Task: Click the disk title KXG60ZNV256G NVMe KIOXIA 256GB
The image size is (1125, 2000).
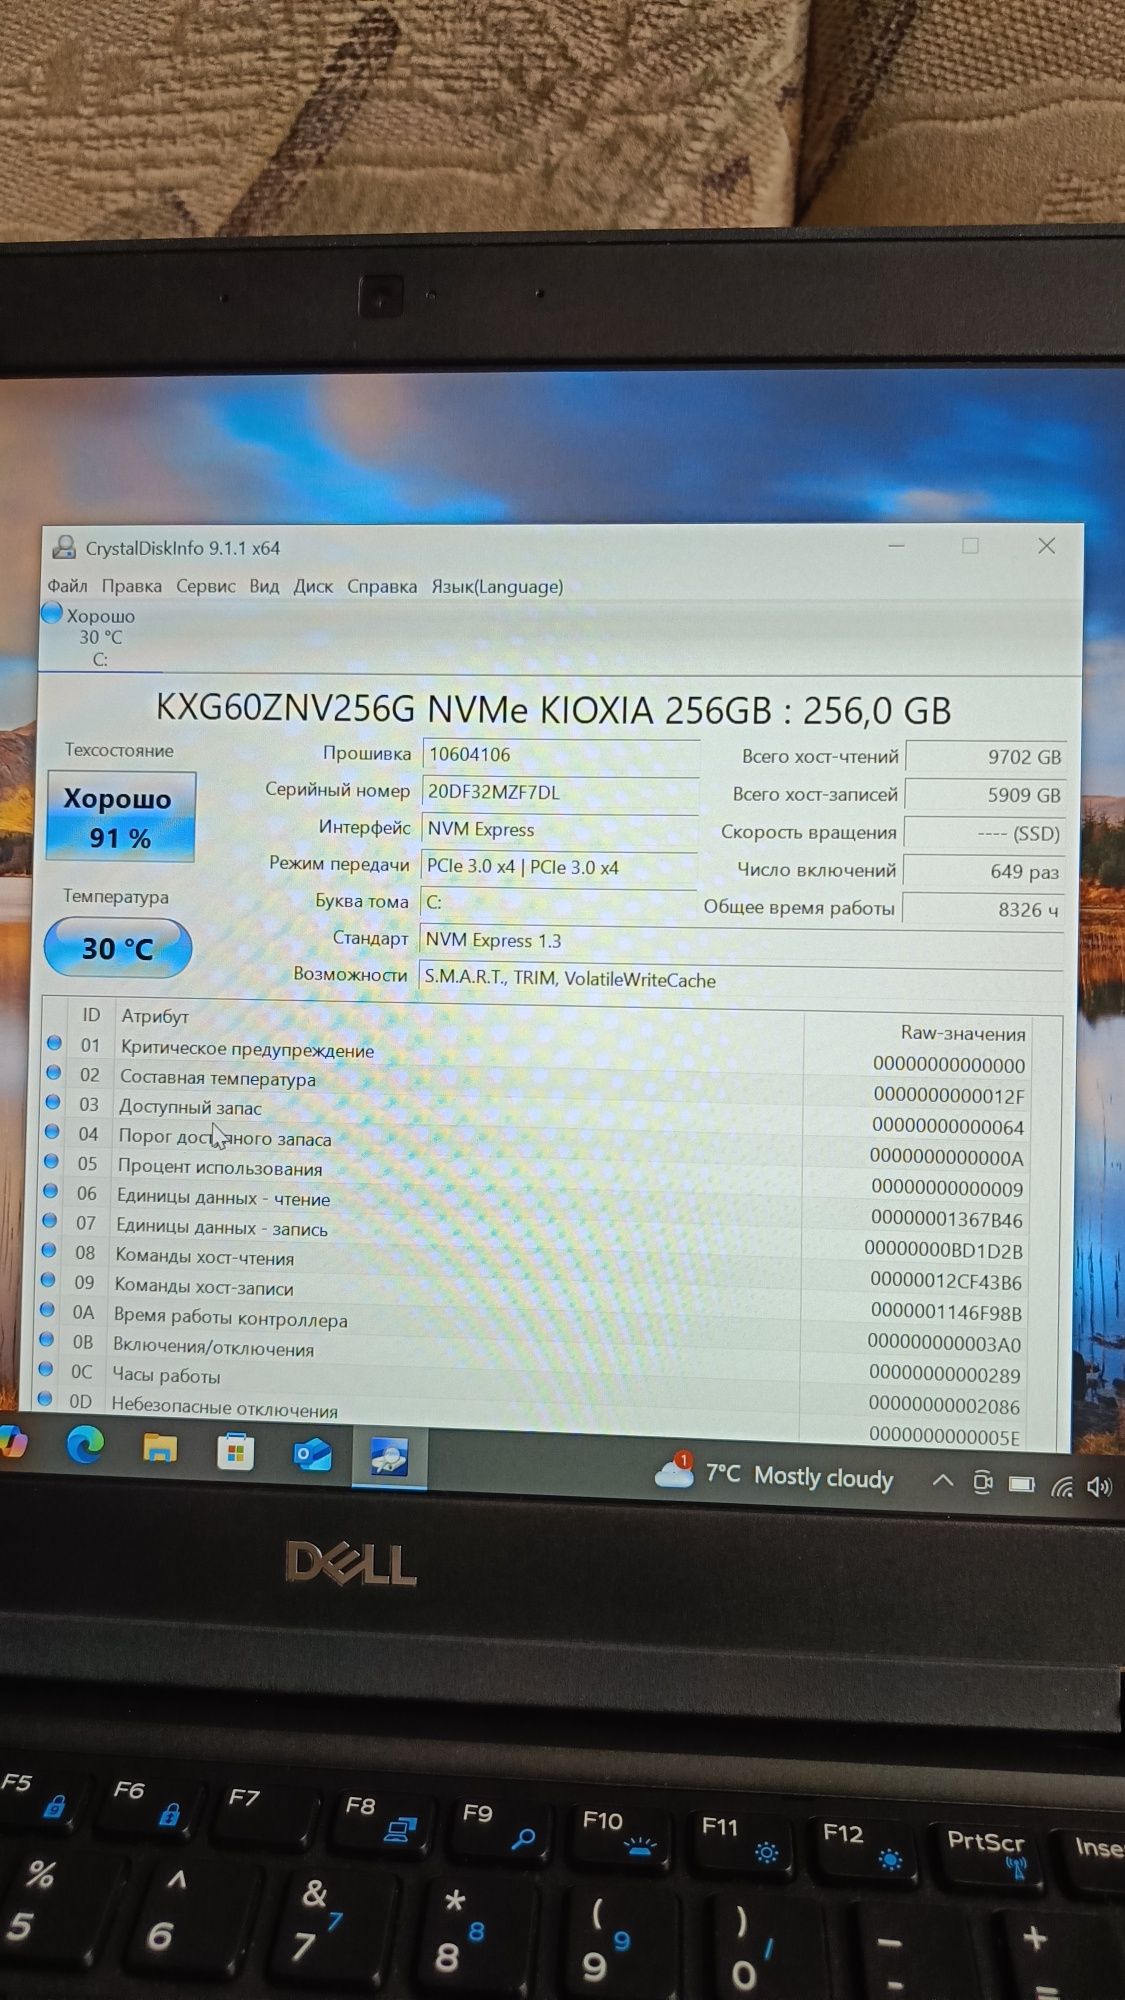Action: [553, 710]
